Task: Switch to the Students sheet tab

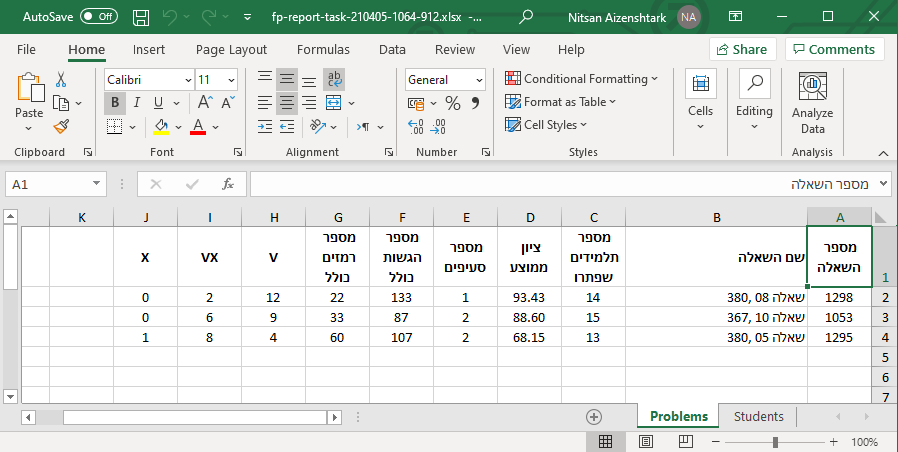Action: (x=758, y=416)
